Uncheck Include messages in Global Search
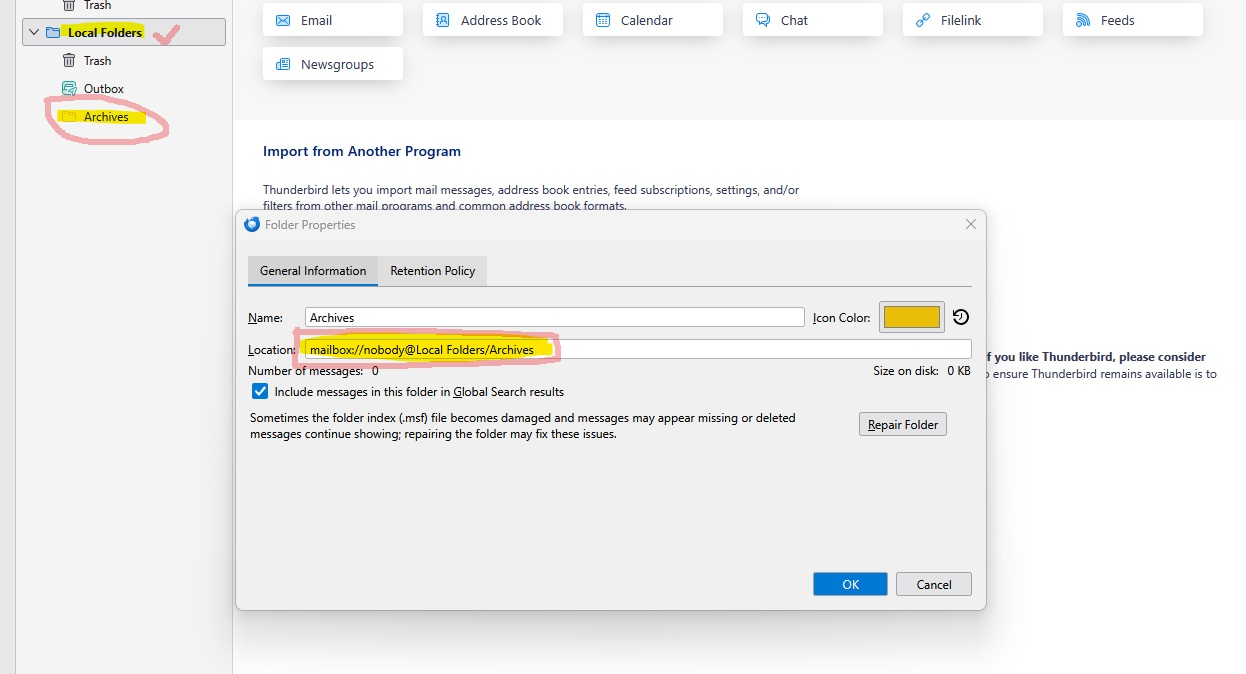The height and width of the screenshot is (674, 1246). click(260, 392)
